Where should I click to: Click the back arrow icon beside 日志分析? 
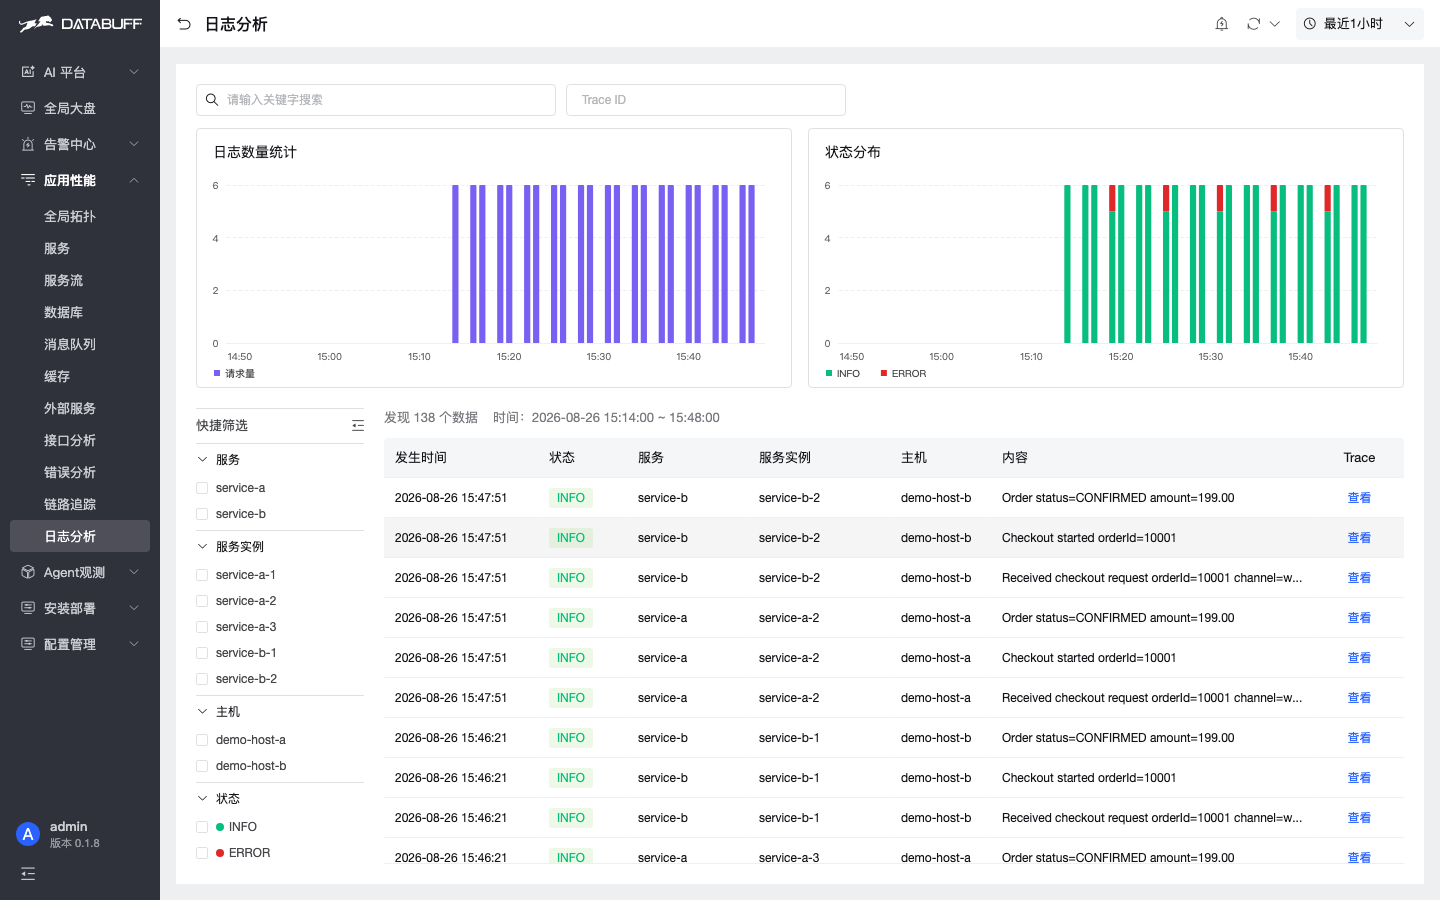(184, 24)
